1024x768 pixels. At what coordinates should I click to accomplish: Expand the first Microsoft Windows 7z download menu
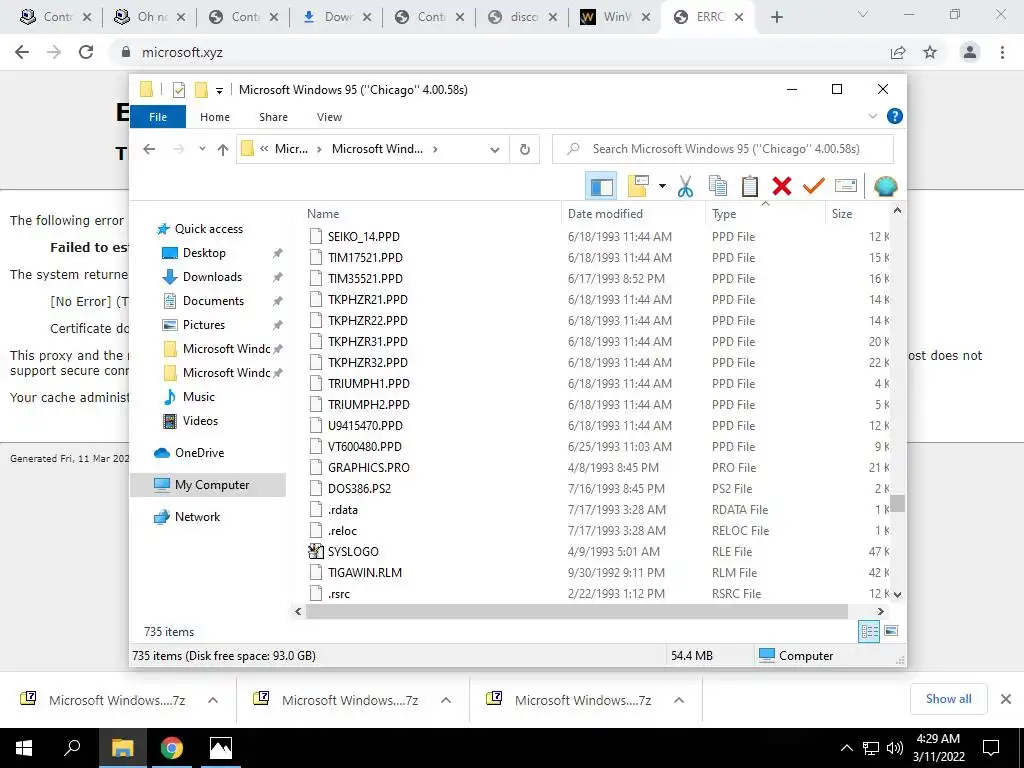click(x=213, y=700)
